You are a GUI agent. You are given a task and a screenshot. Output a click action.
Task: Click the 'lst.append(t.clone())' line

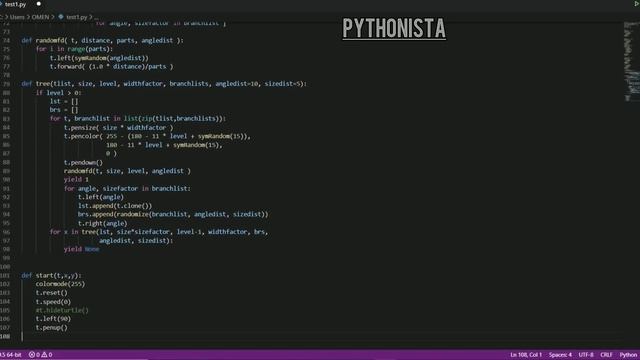click(x=115, y=206)
